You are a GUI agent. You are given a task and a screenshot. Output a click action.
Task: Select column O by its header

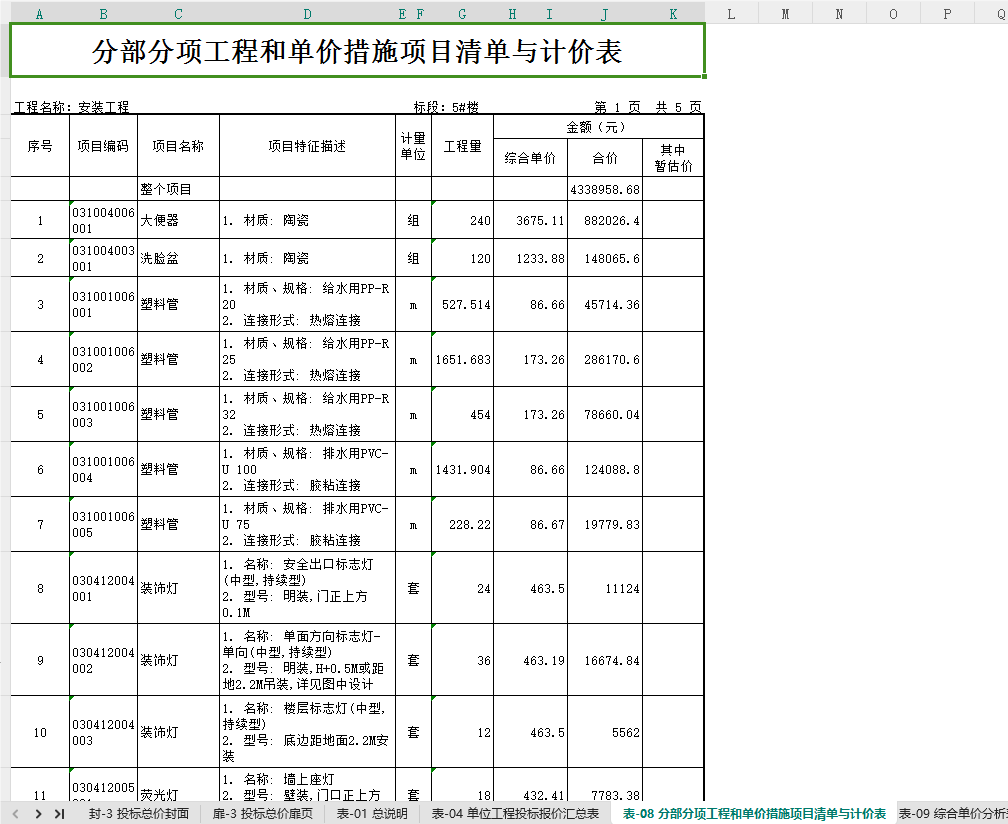click(894, 14)
